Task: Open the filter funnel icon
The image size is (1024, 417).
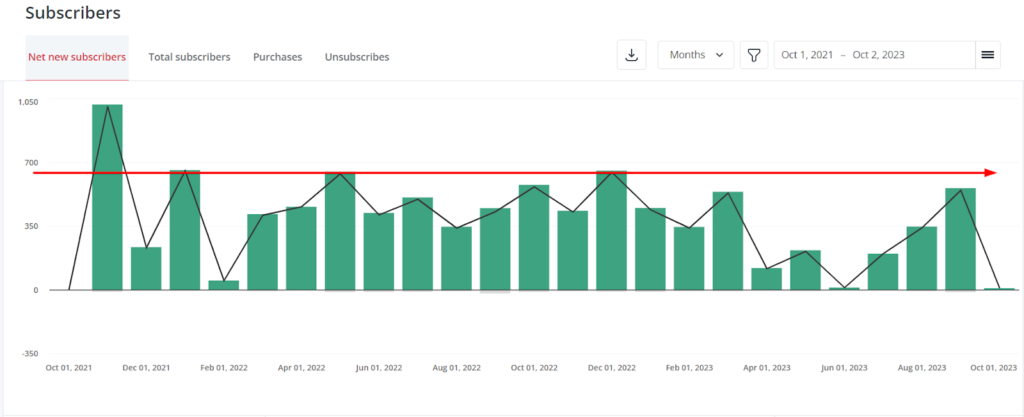Action: tap(753, 55)
